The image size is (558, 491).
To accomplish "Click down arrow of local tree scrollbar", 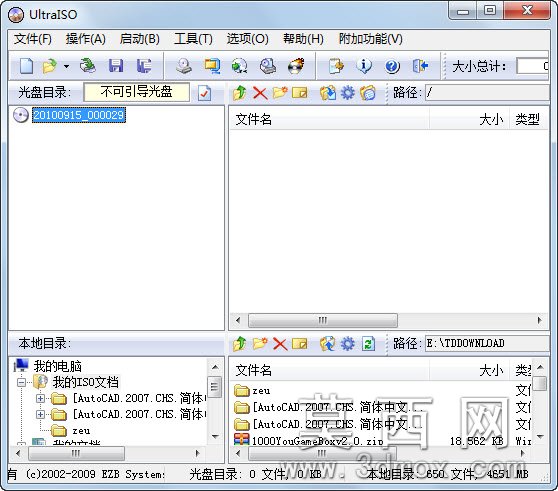I will coord(215,436).
